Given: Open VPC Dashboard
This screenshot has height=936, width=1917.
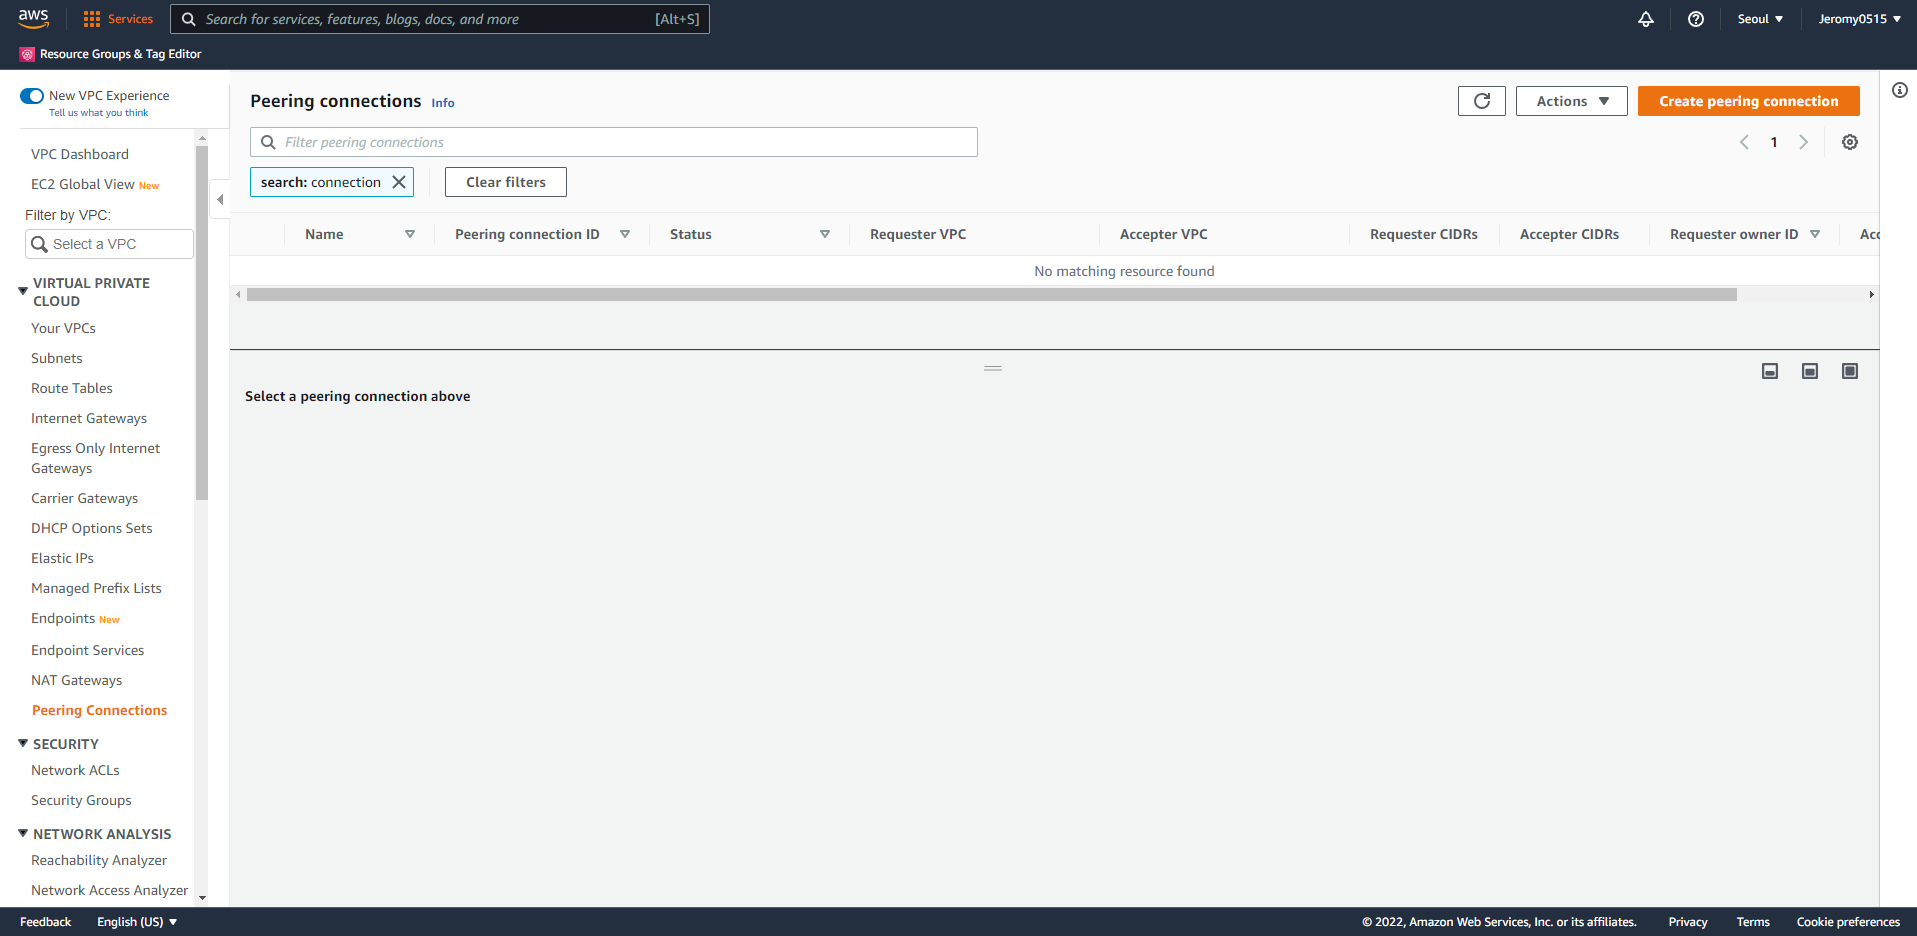Looking at the screenshot, I should [x=80, y=154].
